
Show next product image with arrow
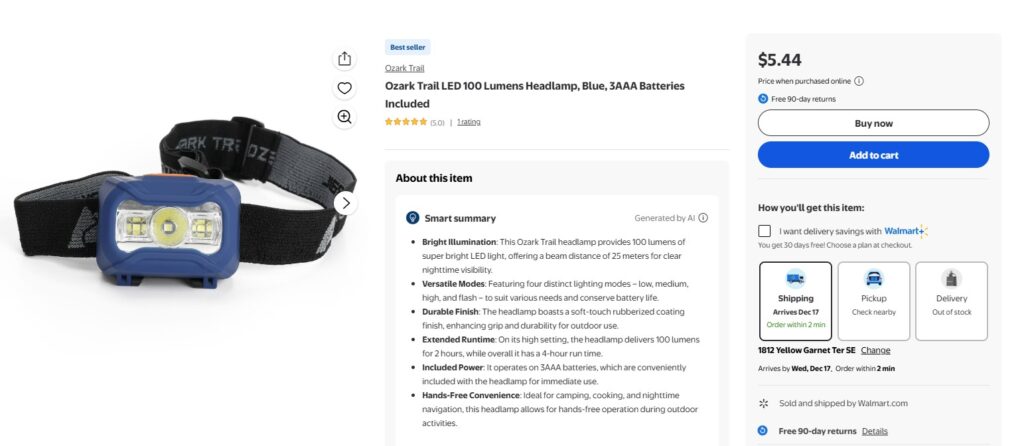pos(345,203)
